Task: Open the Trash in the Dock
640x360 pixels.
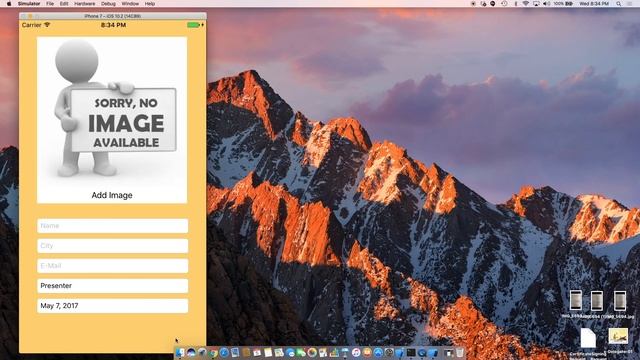Action: [x=460, y=352]
